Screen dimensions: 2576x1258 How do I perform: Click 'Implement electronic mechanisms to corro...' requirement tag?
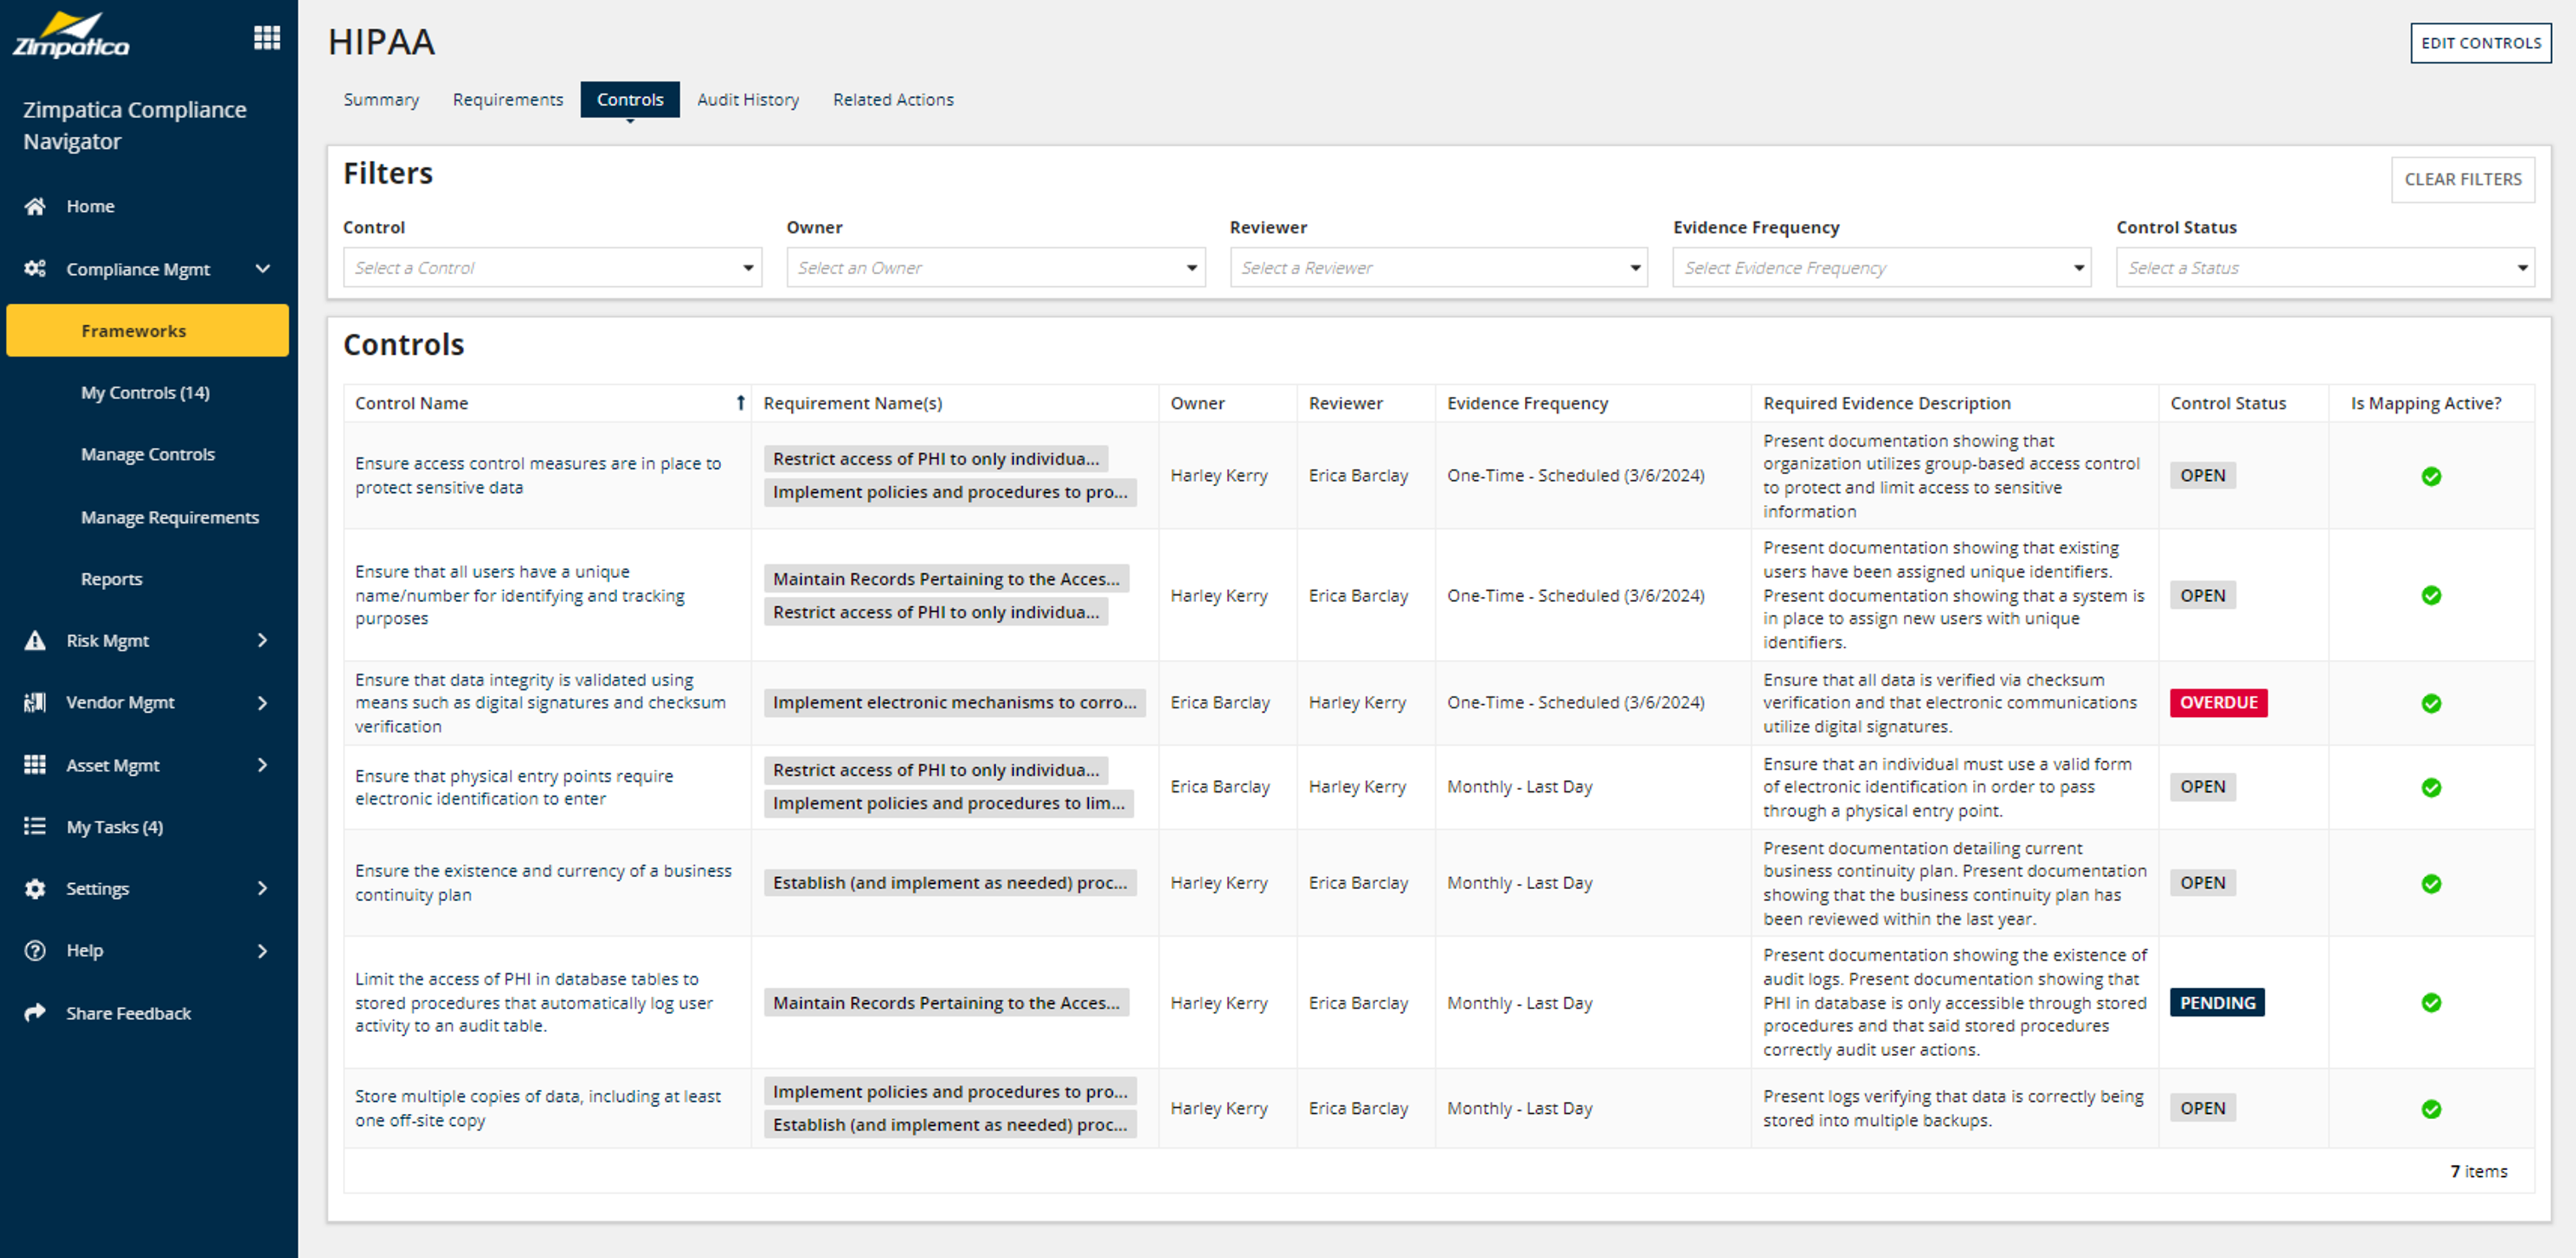[x=954, y=702]
